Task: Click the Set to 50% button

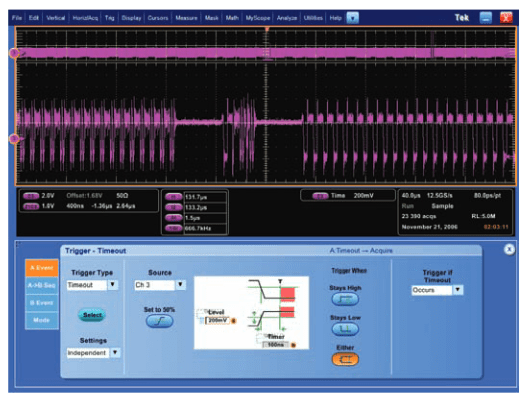Action: pyautogui.click(x=160, y=321)
